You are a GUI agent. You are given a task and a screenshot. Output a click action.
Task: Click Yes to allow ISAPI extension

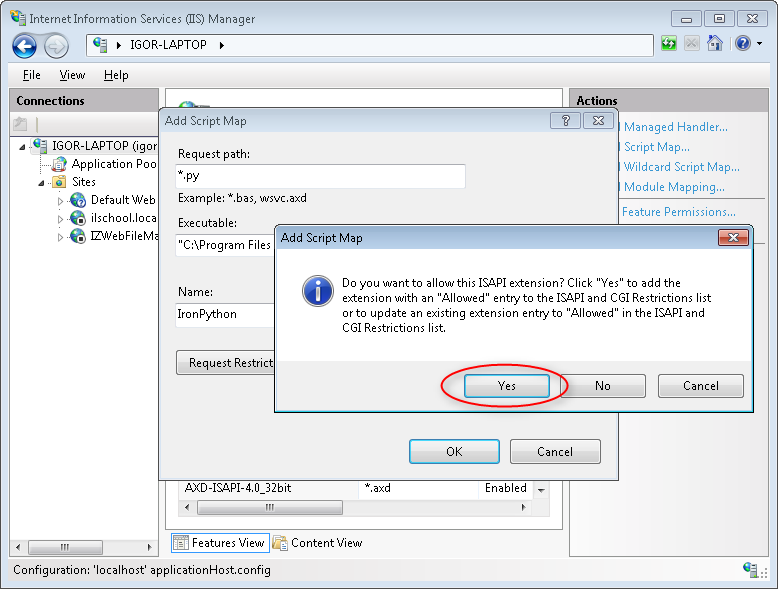click(x=507, y=386)
